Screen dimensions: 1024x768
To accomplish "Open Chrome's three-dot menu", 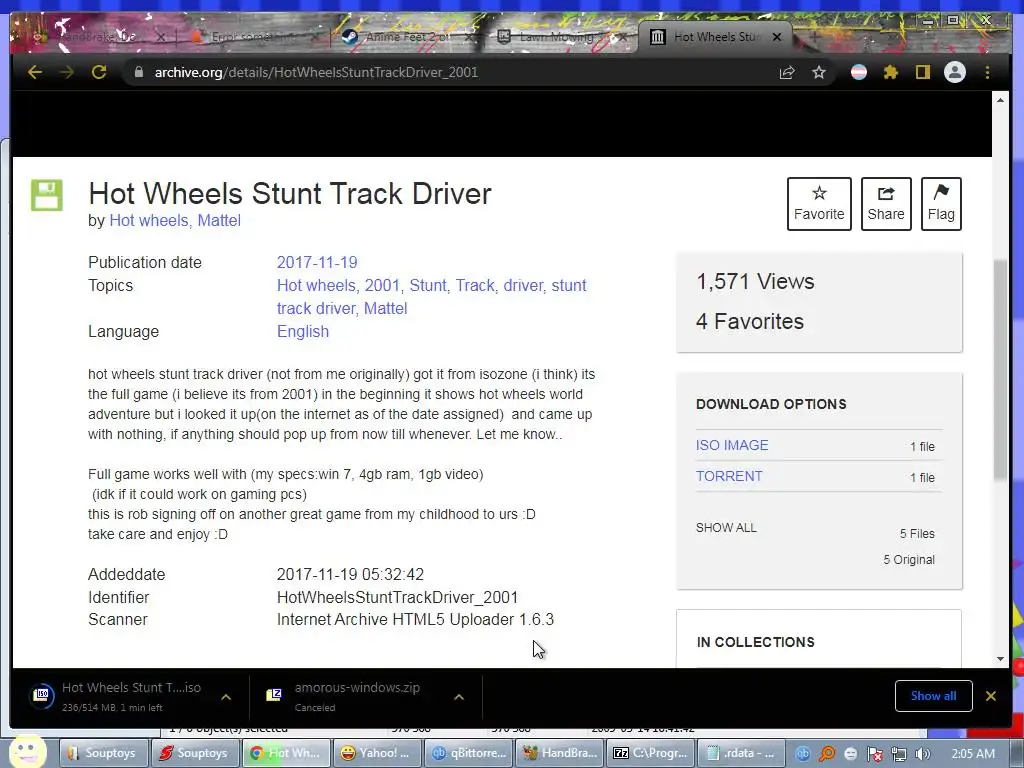I will pos(987,72).
